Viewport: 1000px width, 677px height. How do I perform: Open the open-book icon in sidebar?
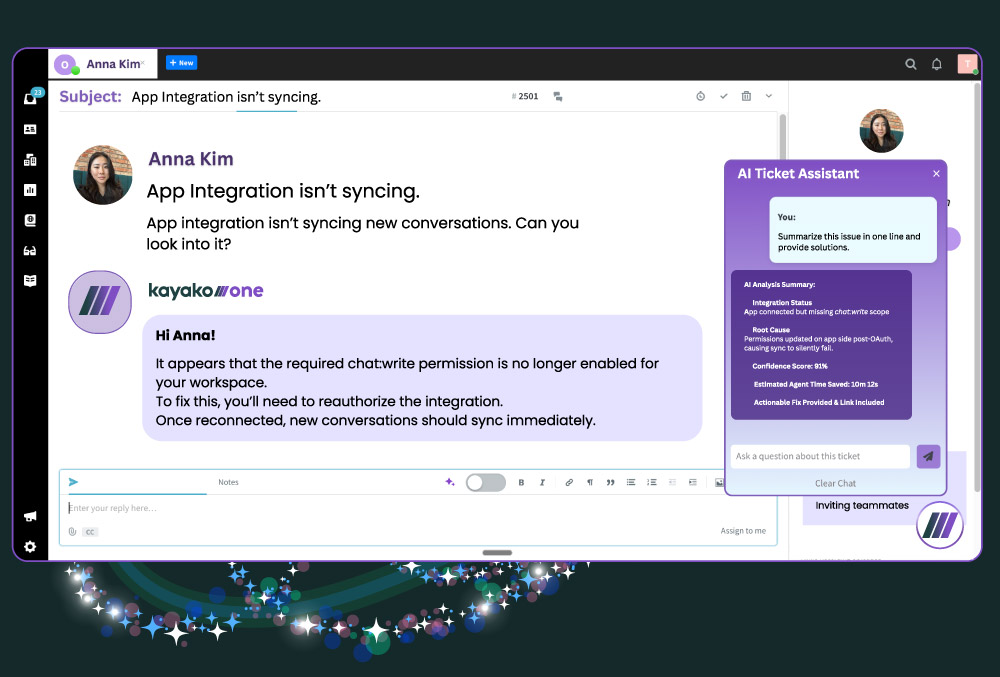30,280
